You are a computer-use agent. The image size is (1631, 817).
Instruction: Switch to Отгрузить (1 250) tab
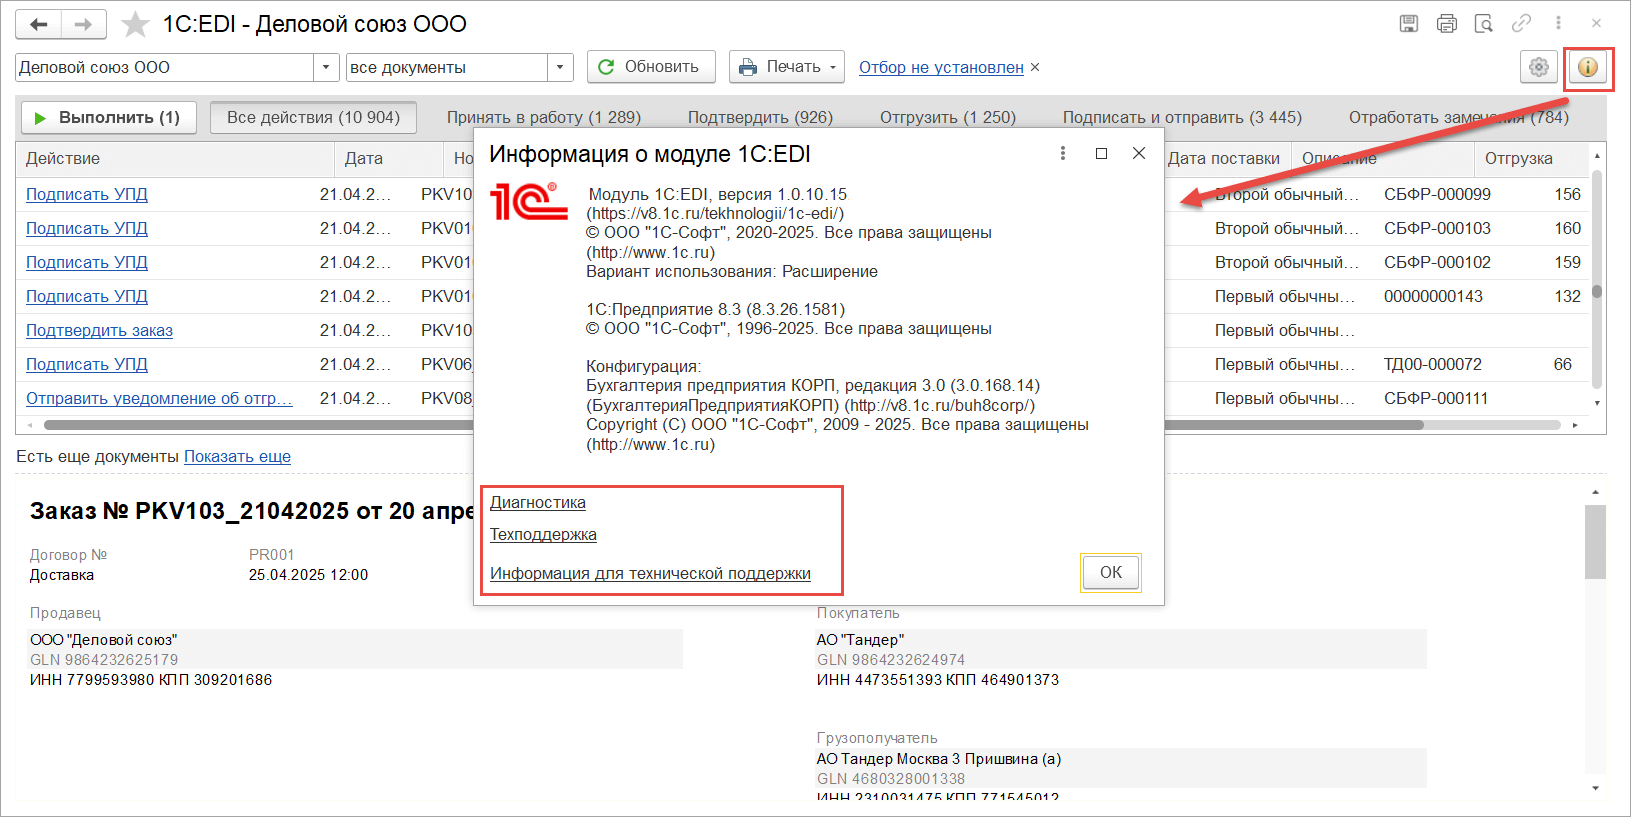click(948, 117)
